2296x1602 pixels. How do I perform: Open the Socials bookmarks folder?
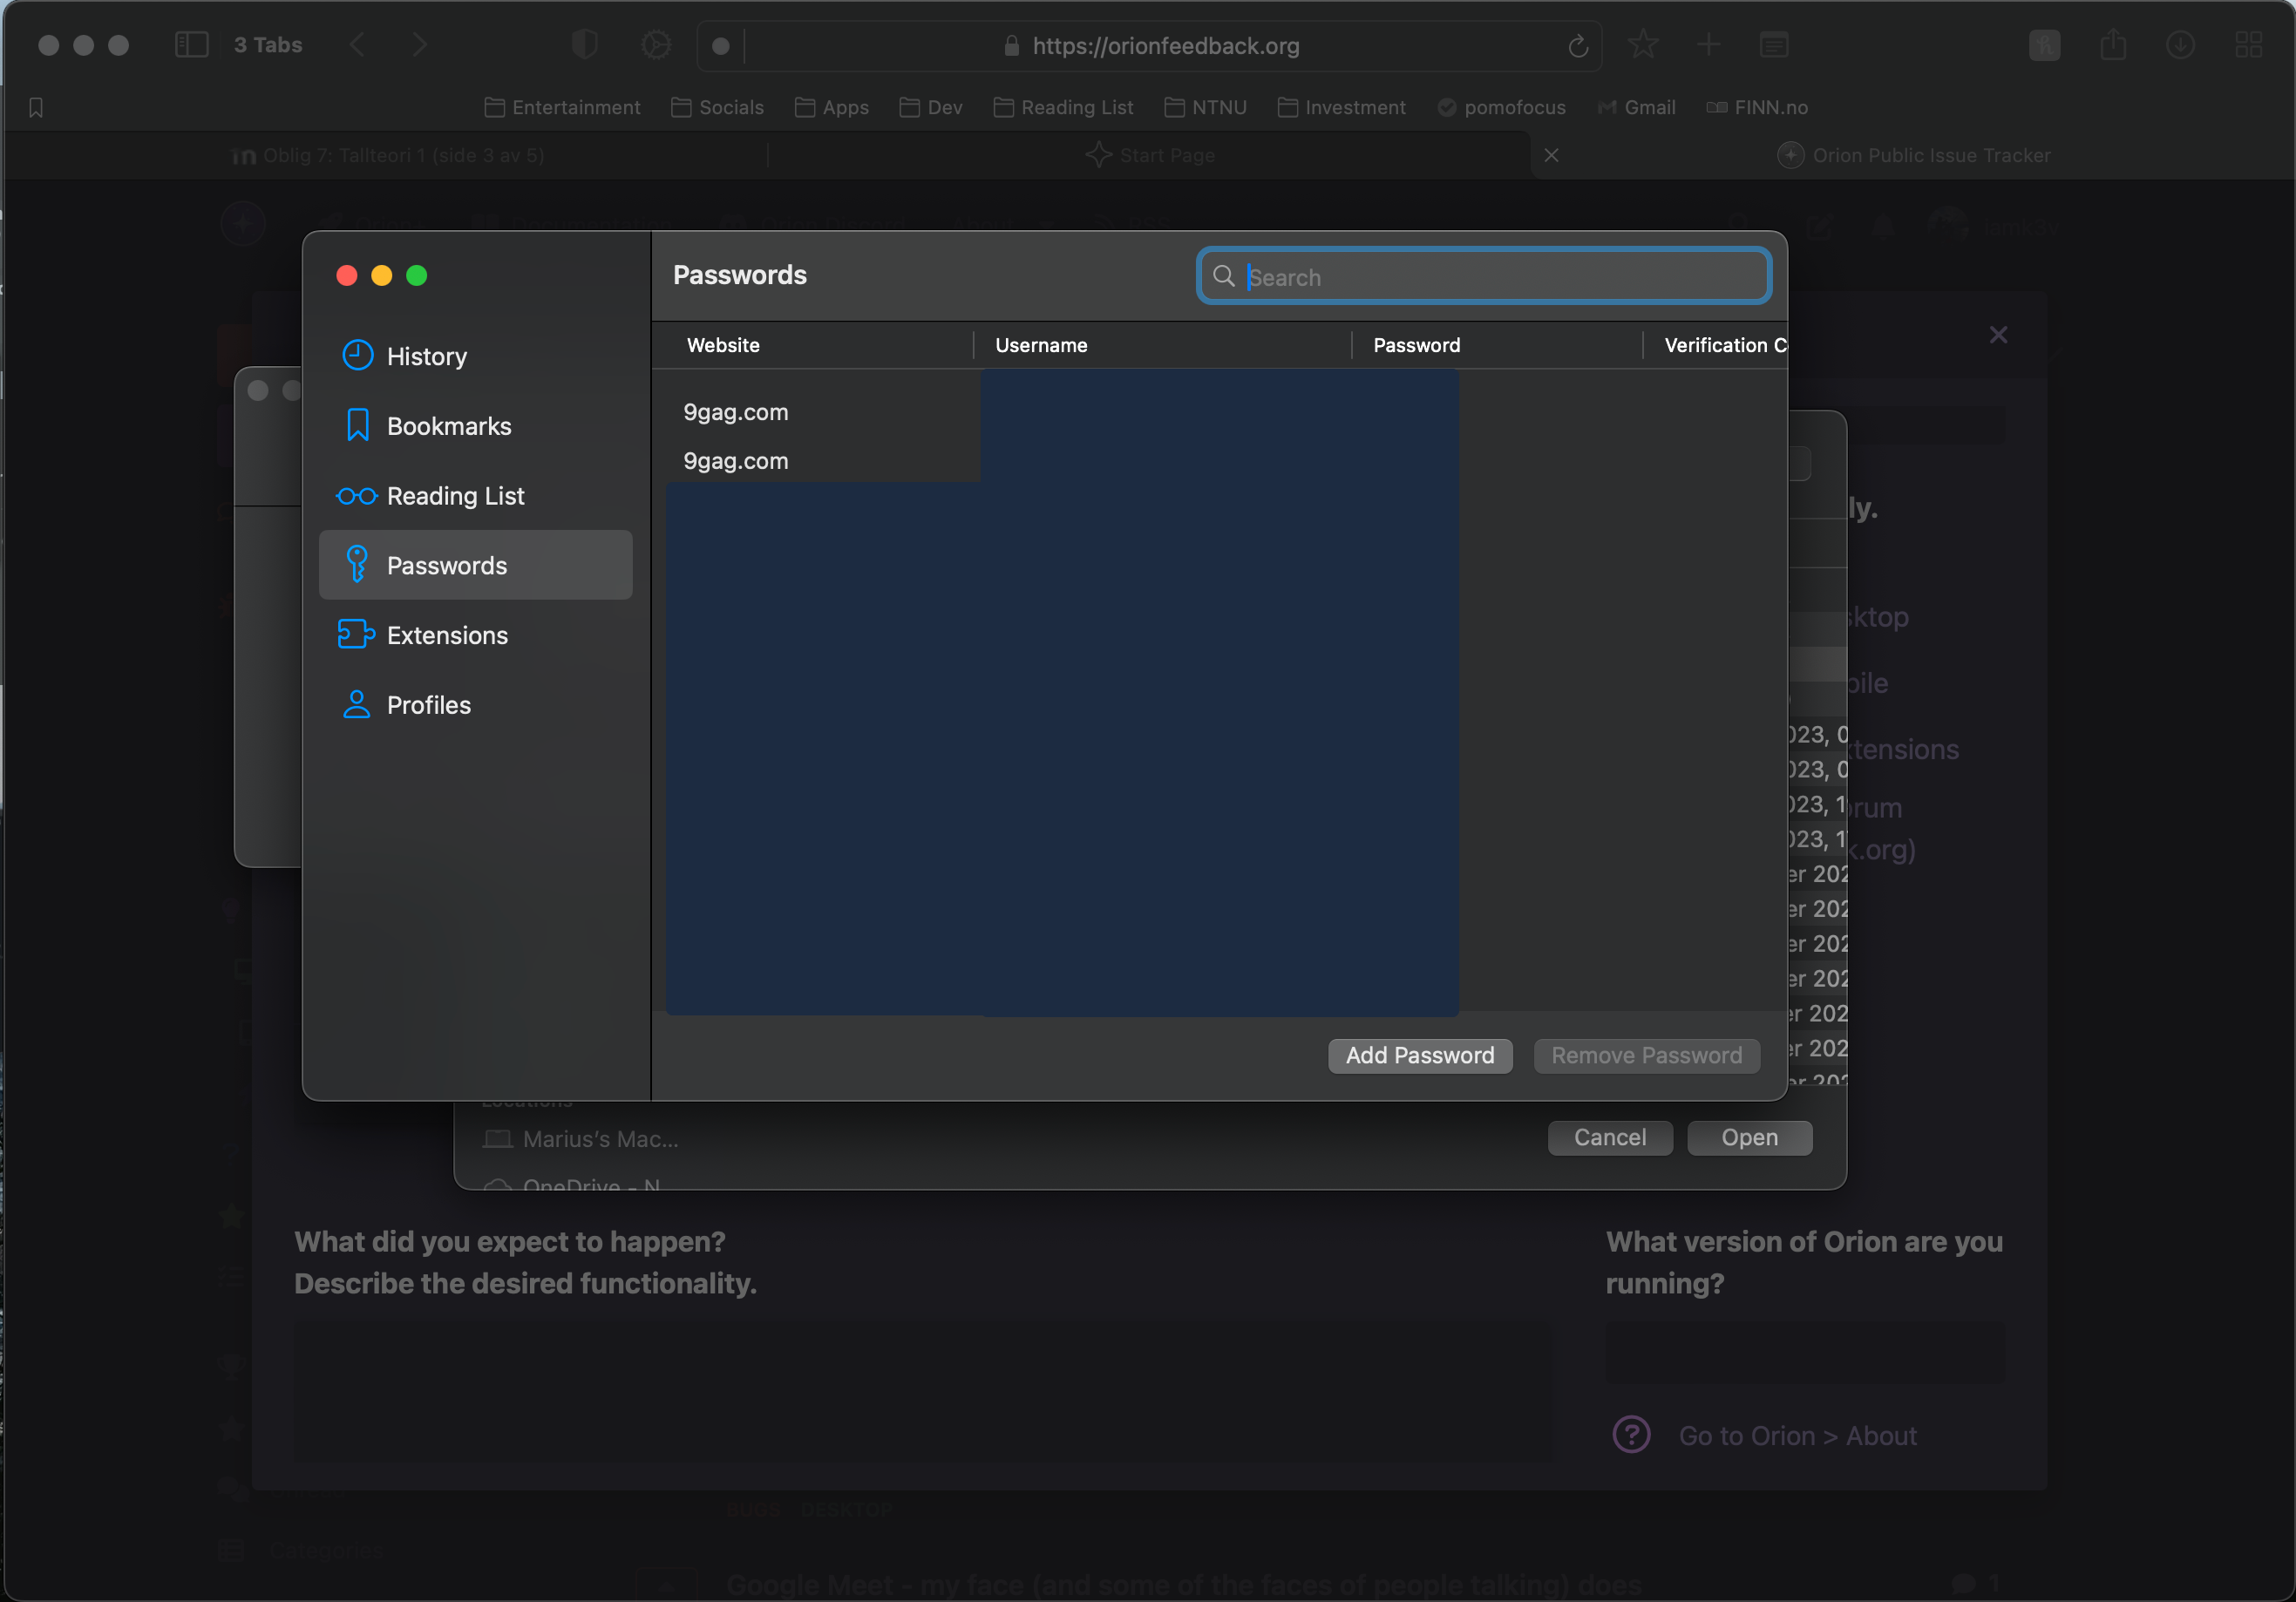[717, 107]
